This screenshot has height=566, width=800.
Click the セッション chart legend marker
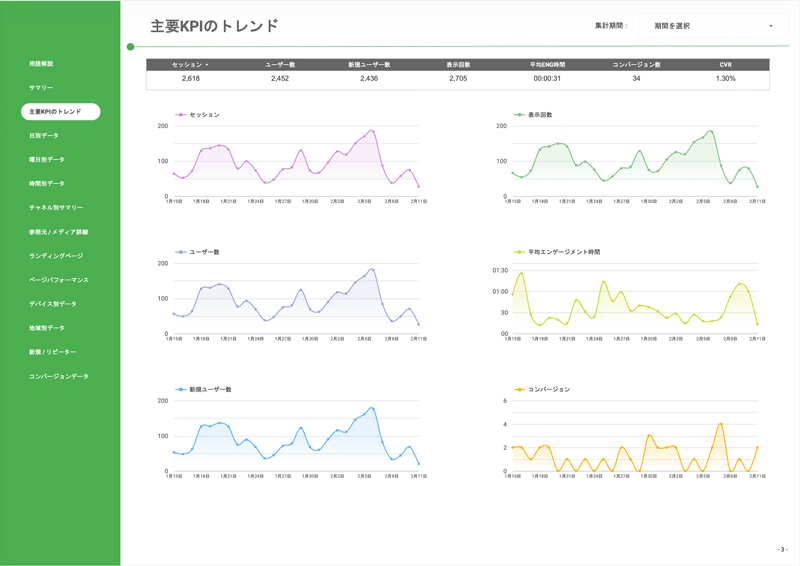(181, 115)
